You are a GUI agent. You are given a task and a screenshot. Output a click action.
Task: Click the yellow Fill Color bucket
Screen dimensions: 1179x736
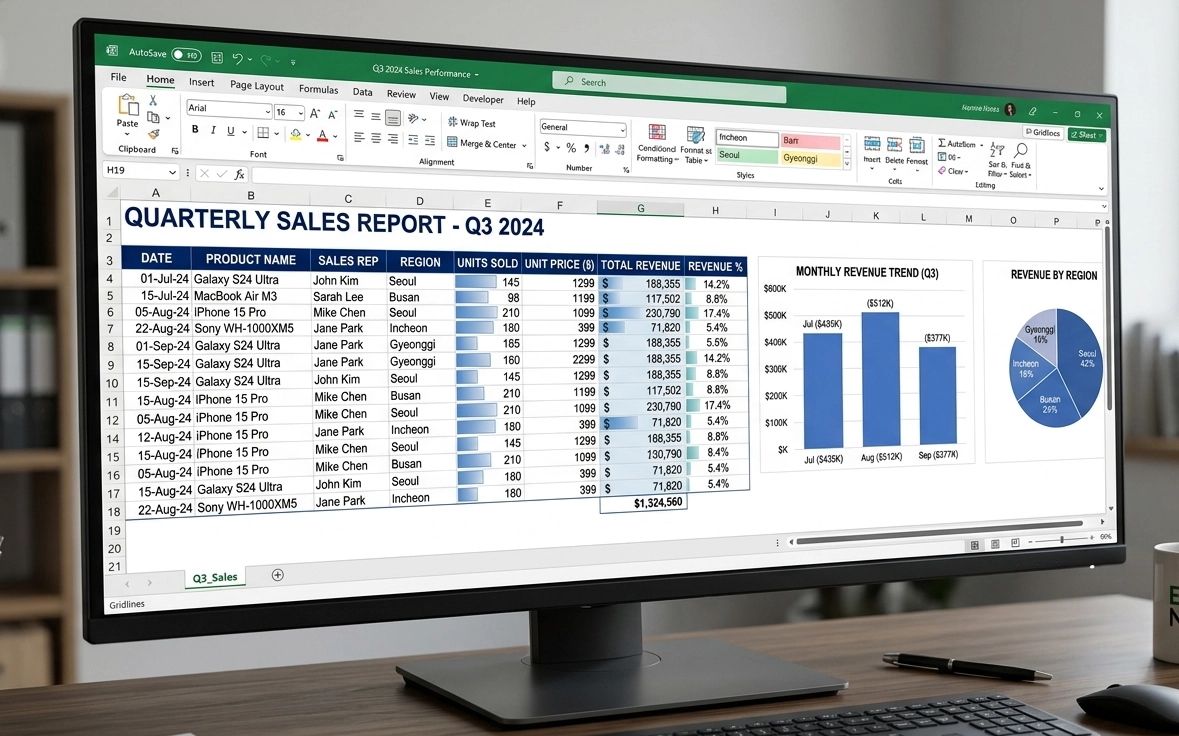point(296,135)
